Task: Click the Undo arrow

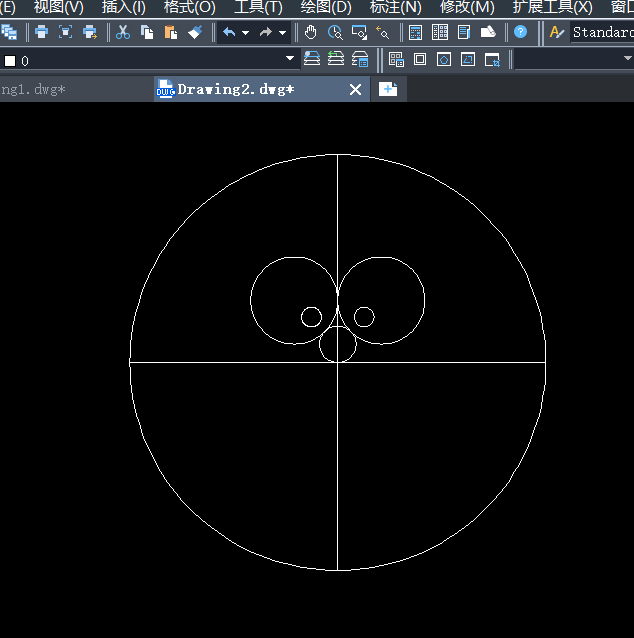Action: 229,32
